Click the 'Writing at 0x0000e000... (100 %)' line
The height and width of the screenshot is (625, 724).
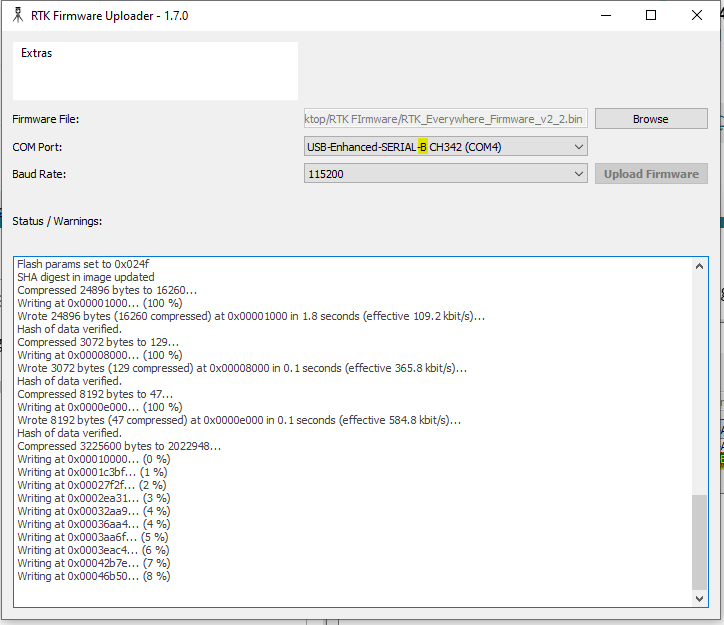100,407
